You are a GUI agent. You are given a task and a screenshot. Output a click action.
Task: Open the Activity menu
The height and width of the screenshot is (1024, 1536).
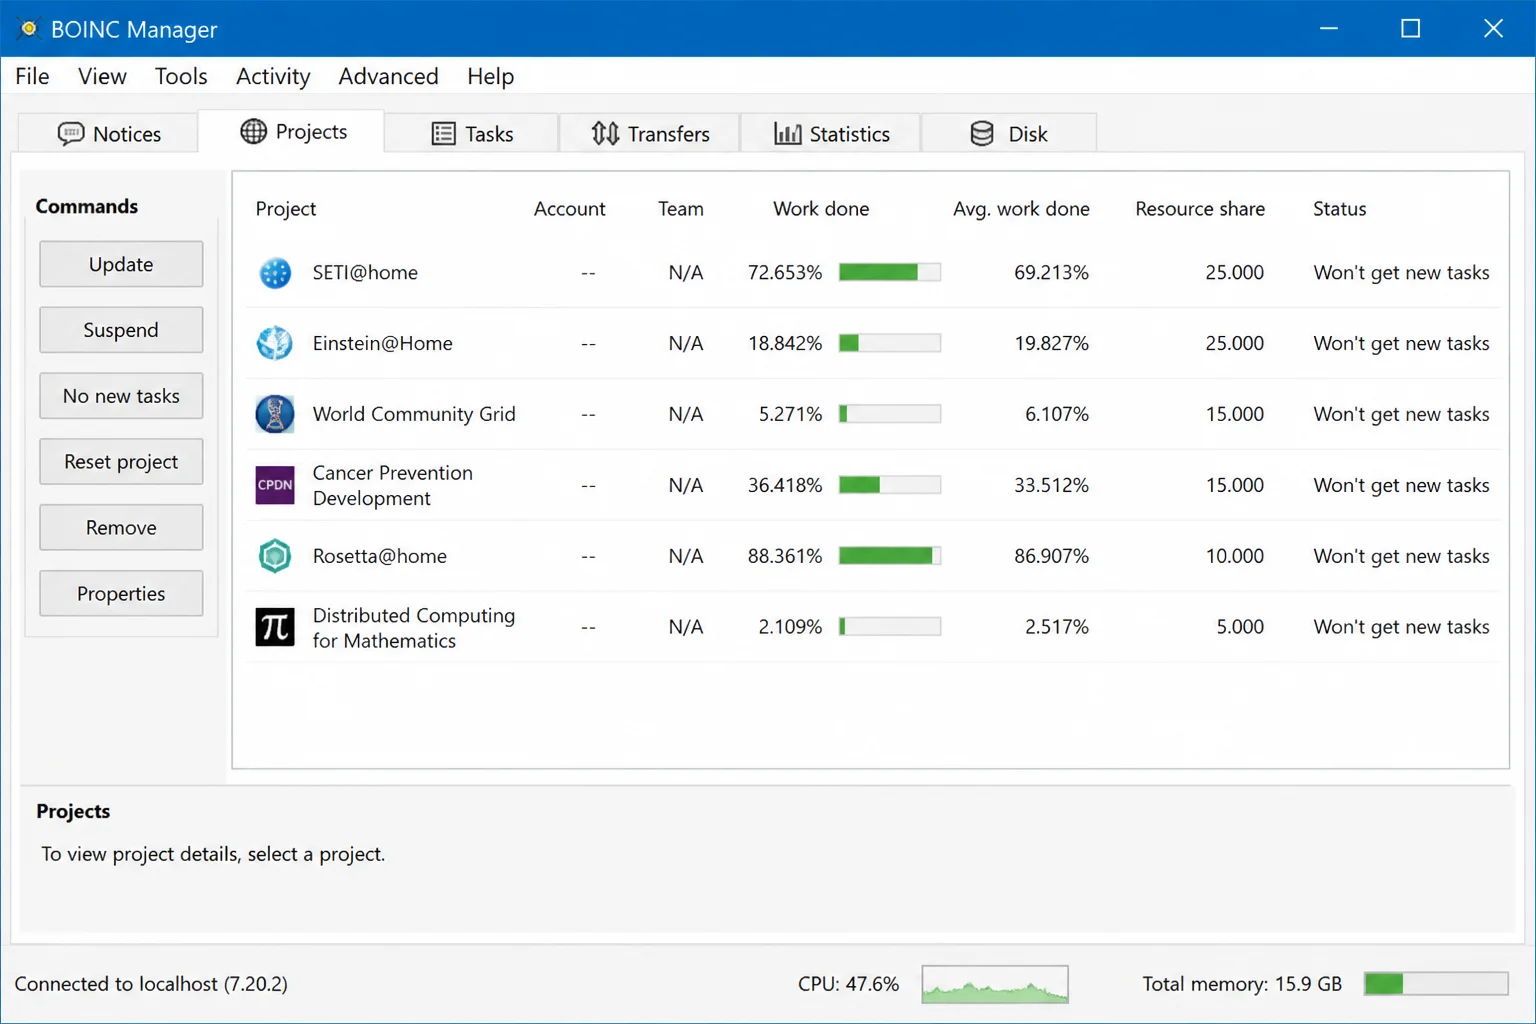coord(273,76)
